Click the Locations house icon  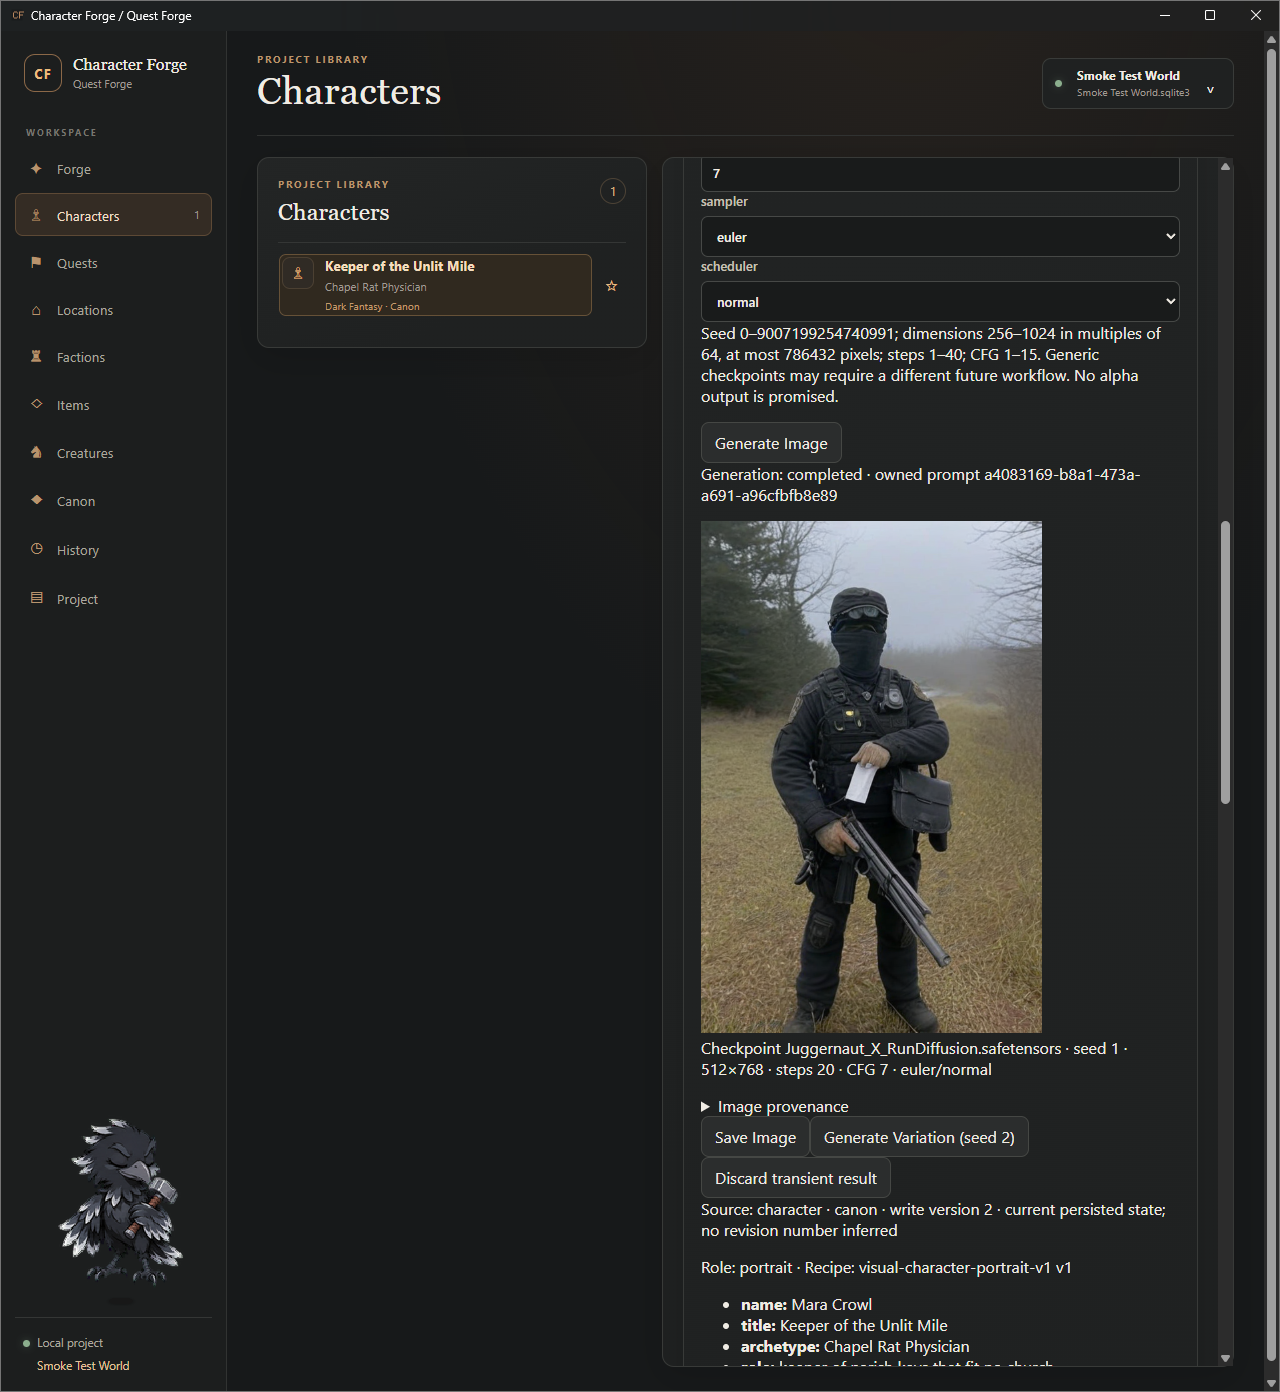36,310
